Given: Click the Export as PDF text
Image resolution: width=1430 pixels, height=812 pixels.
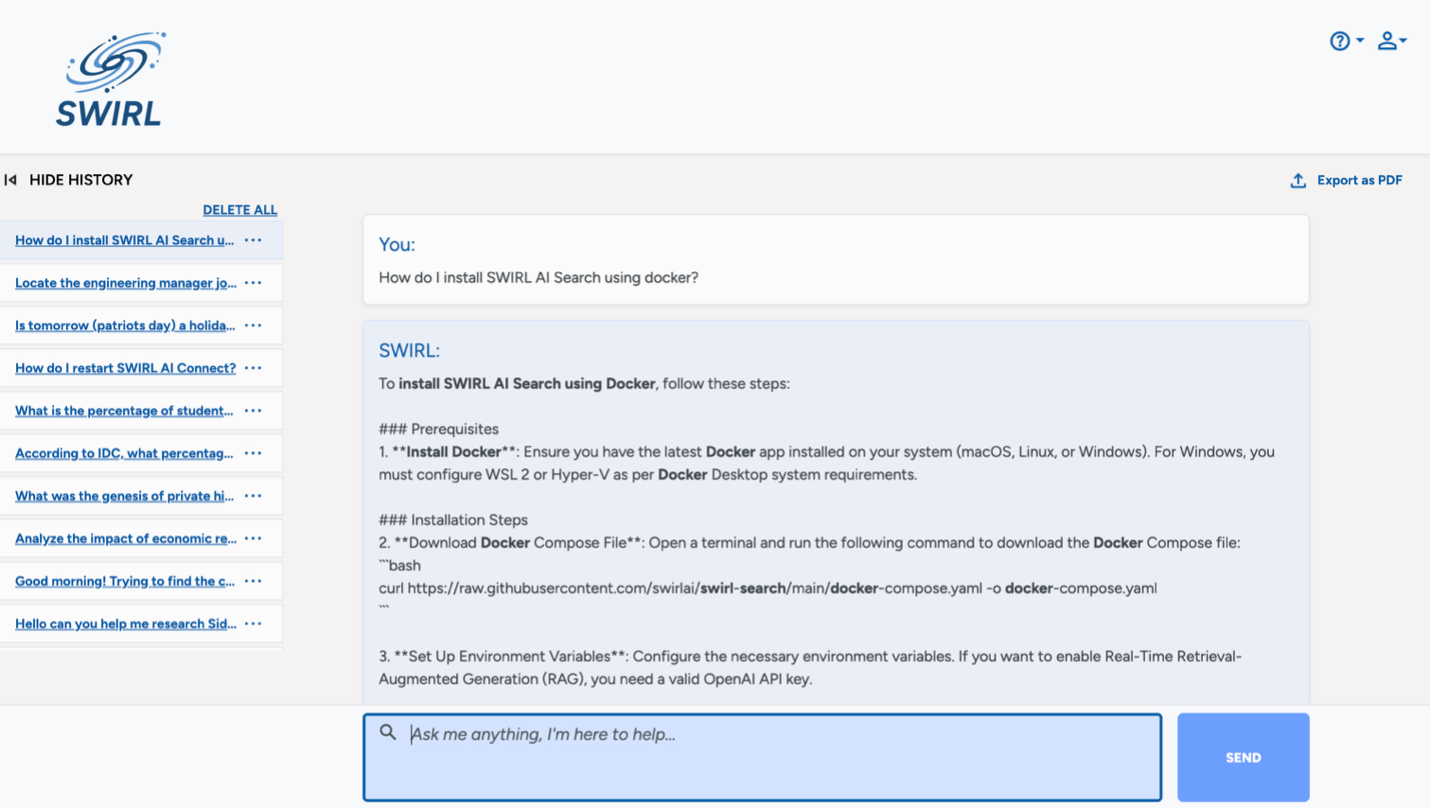Looking at the screenshot, I should click(1359, 180).
